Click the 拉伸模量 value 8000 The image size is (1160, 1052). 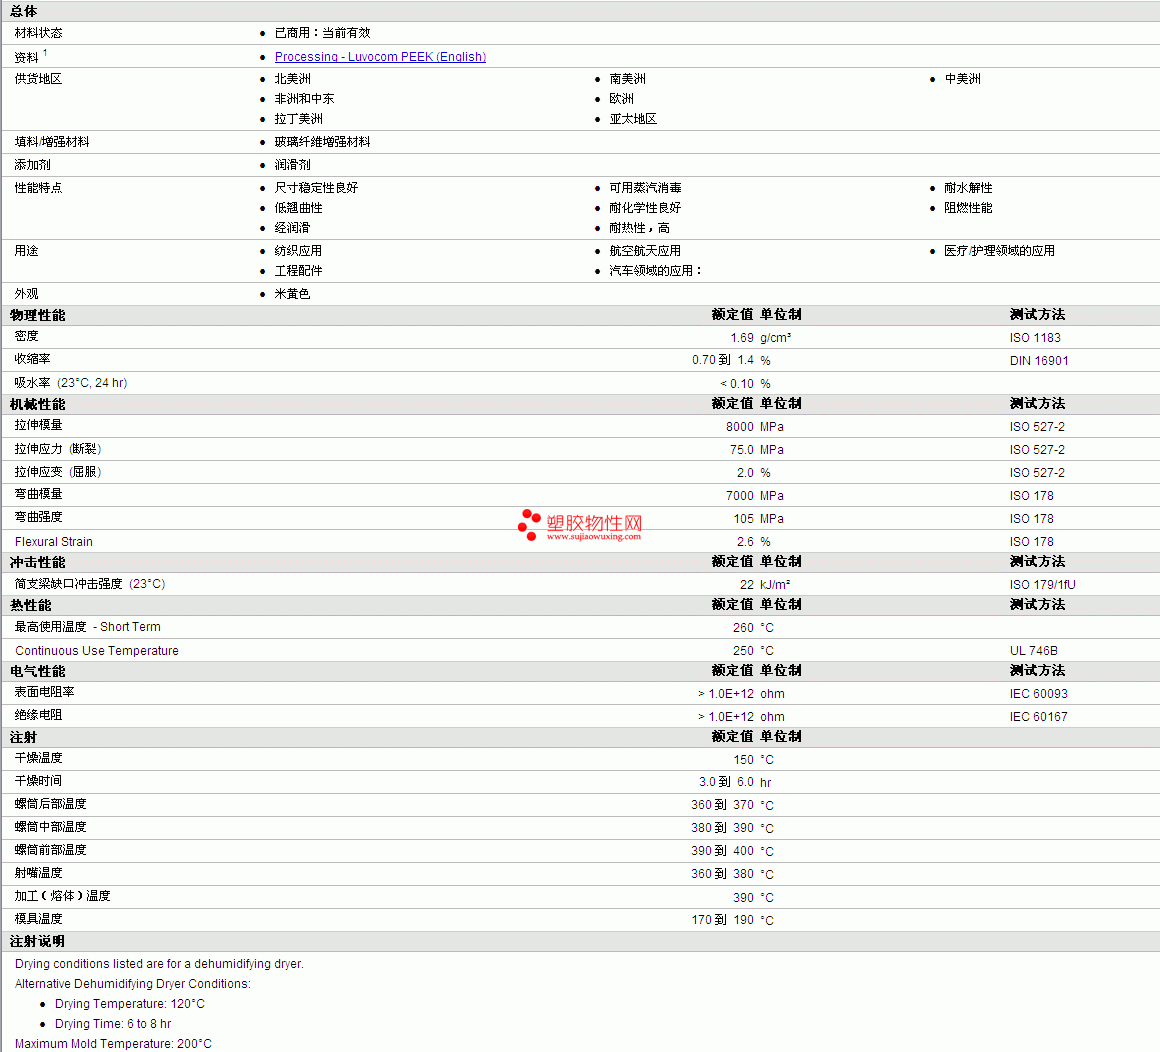point(740,427)
